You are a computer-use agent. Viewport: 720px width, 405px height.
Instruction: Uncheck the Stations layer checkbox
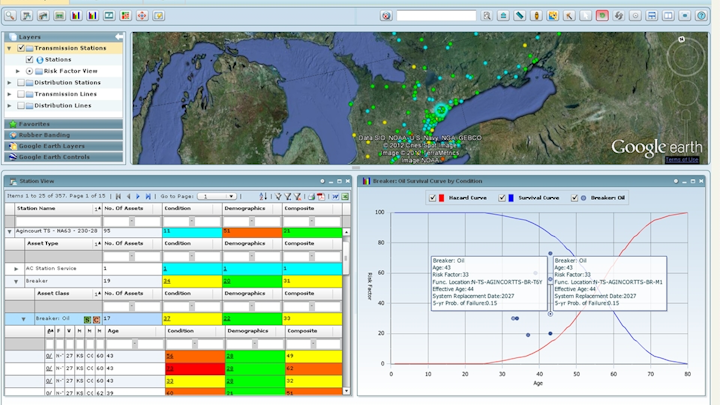tap(29, 59)
